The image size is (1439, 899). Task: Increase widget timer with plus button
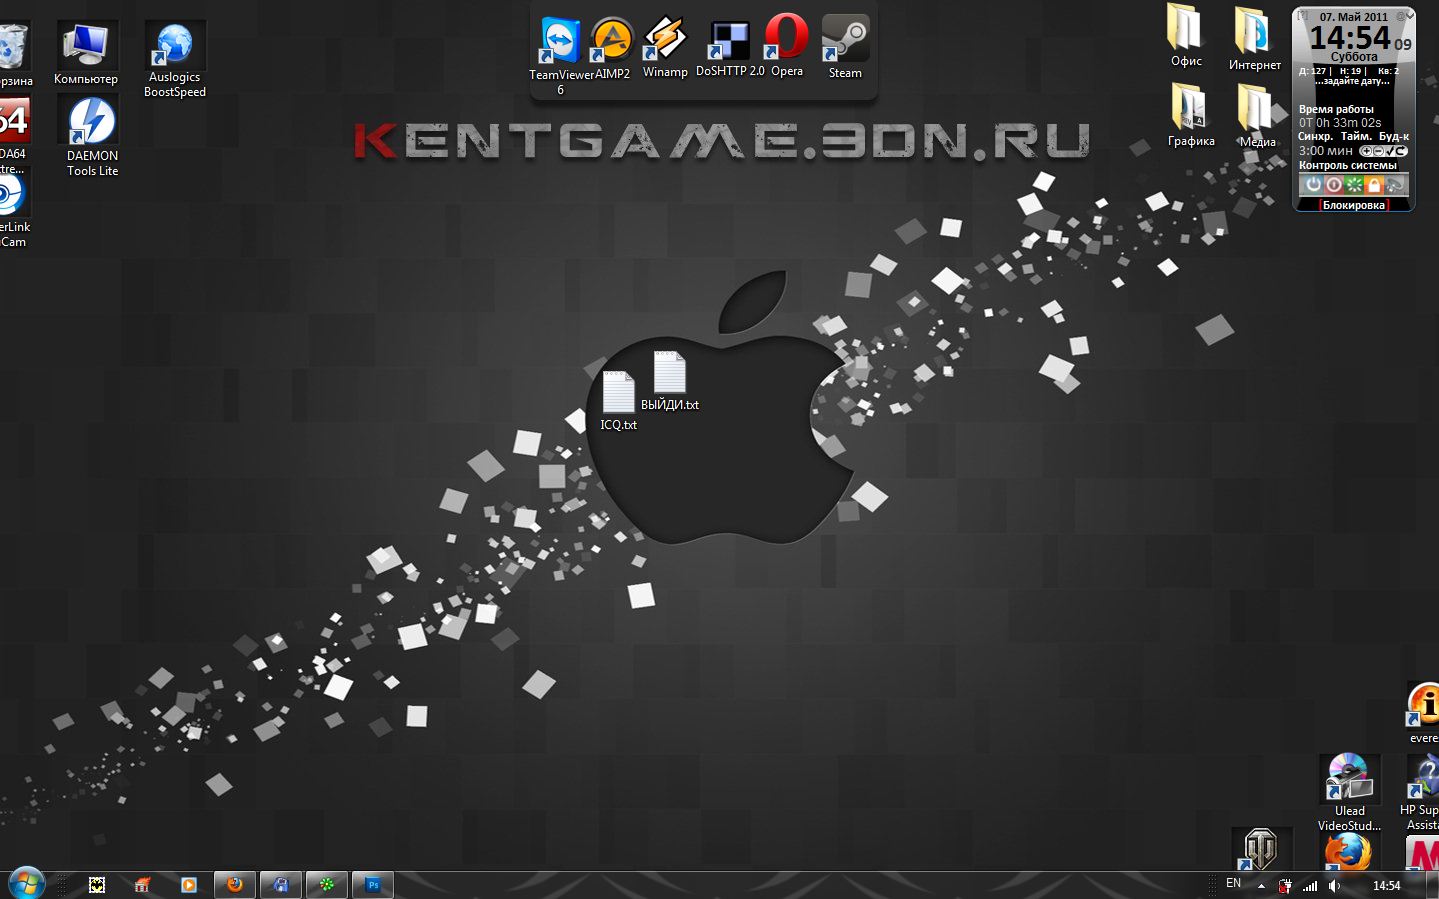point(1367,151)
